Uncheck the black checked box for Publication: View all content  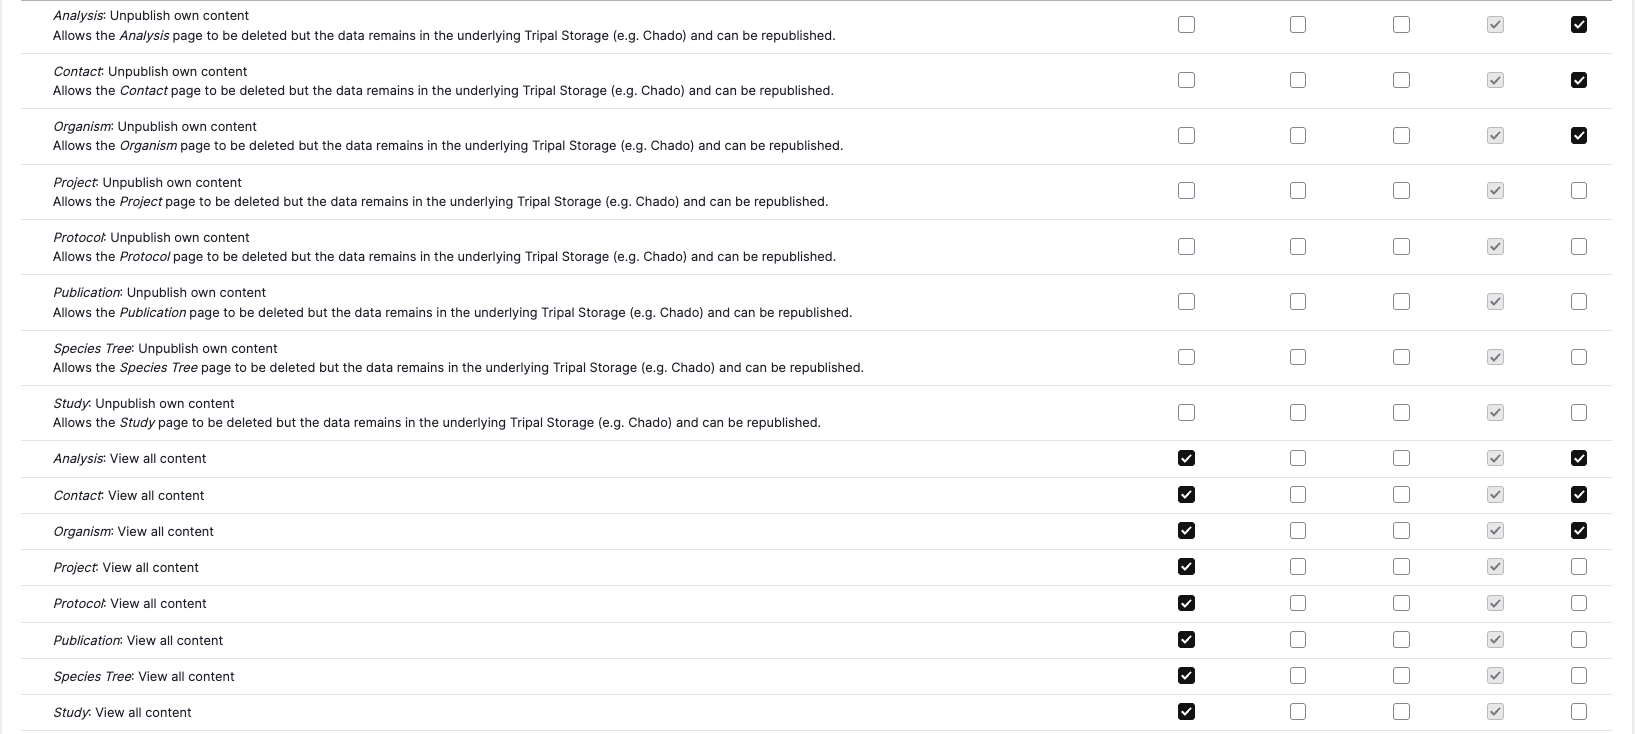pyautogui.click(x=1186, y=639)
